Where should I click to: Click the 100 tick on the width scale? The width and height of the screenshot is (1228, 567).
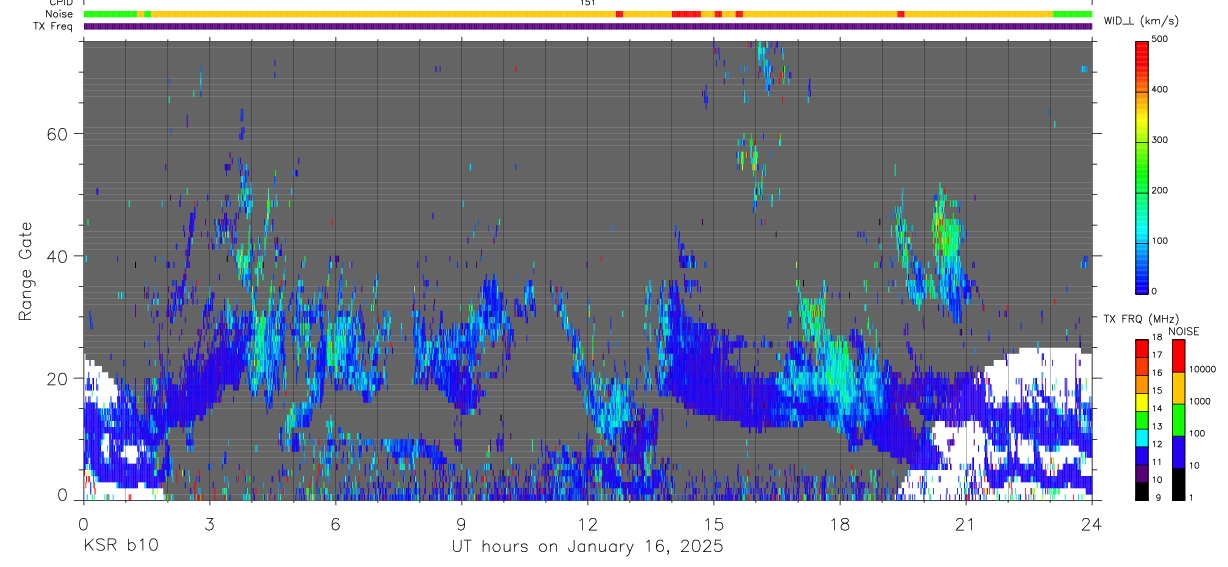pyautogui.click(x=1160, y=241)
